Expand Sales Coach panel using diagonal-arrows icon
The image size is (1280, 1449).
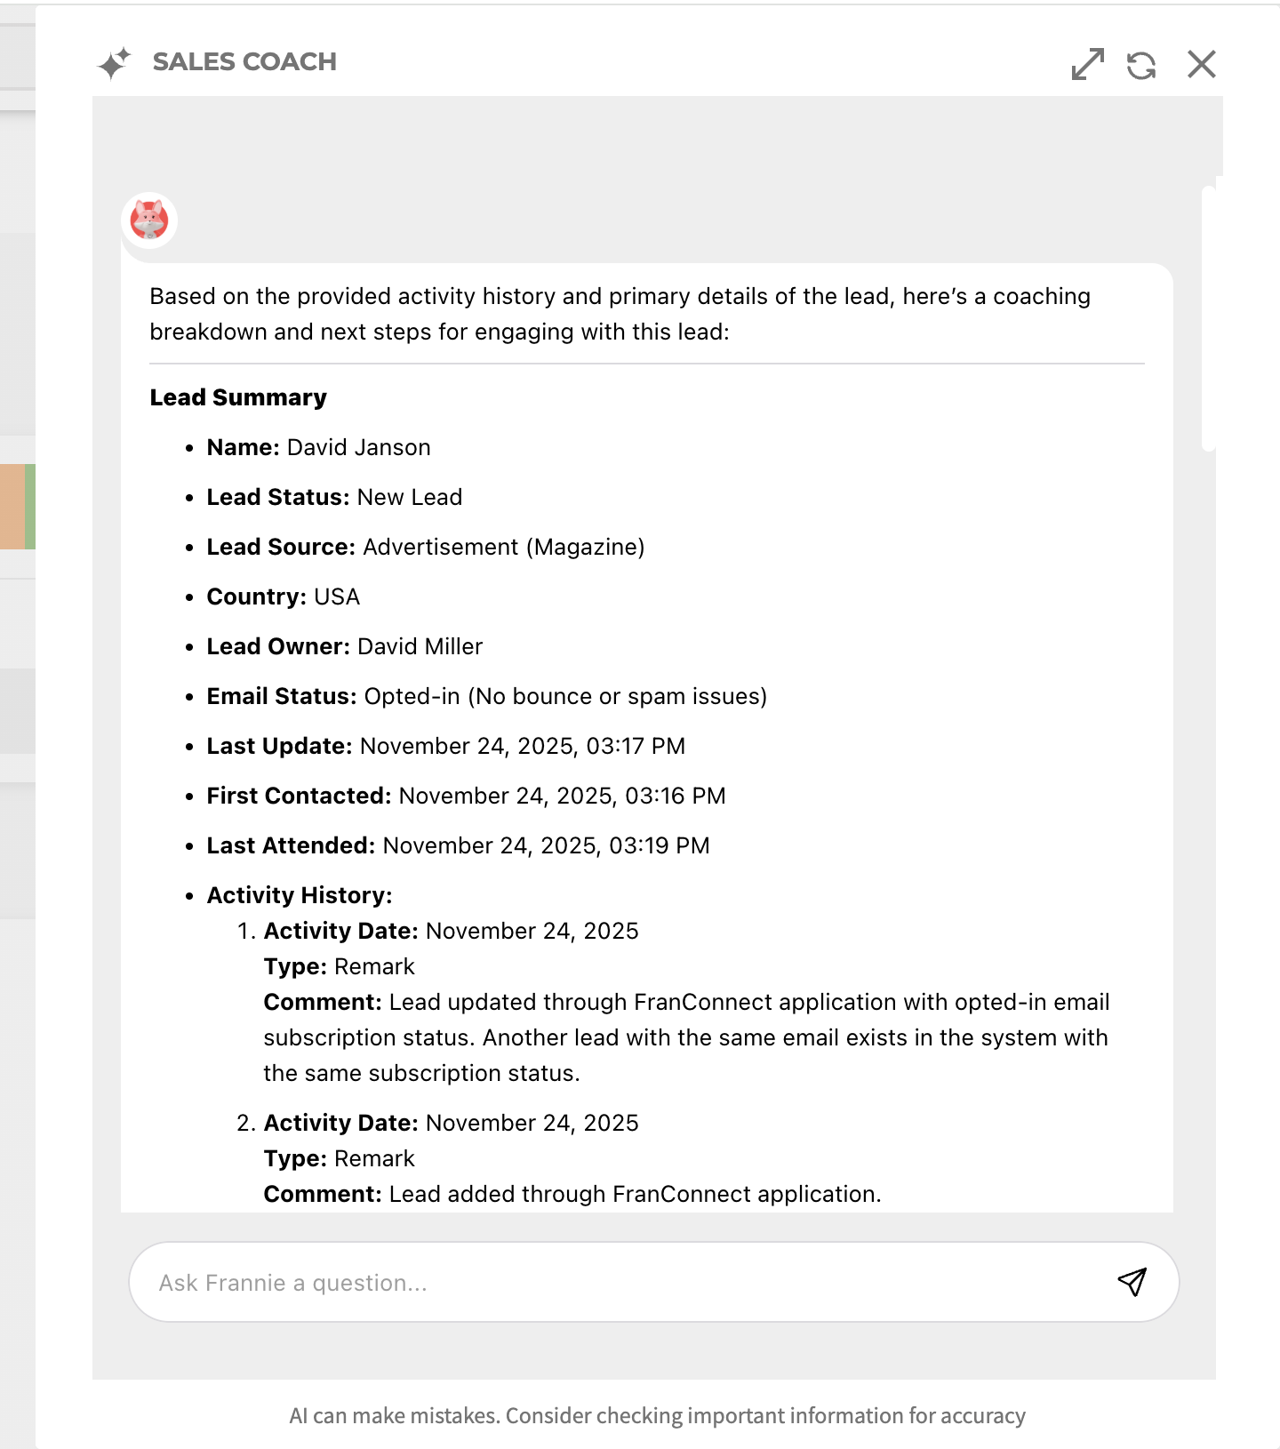pos(1087,64)
